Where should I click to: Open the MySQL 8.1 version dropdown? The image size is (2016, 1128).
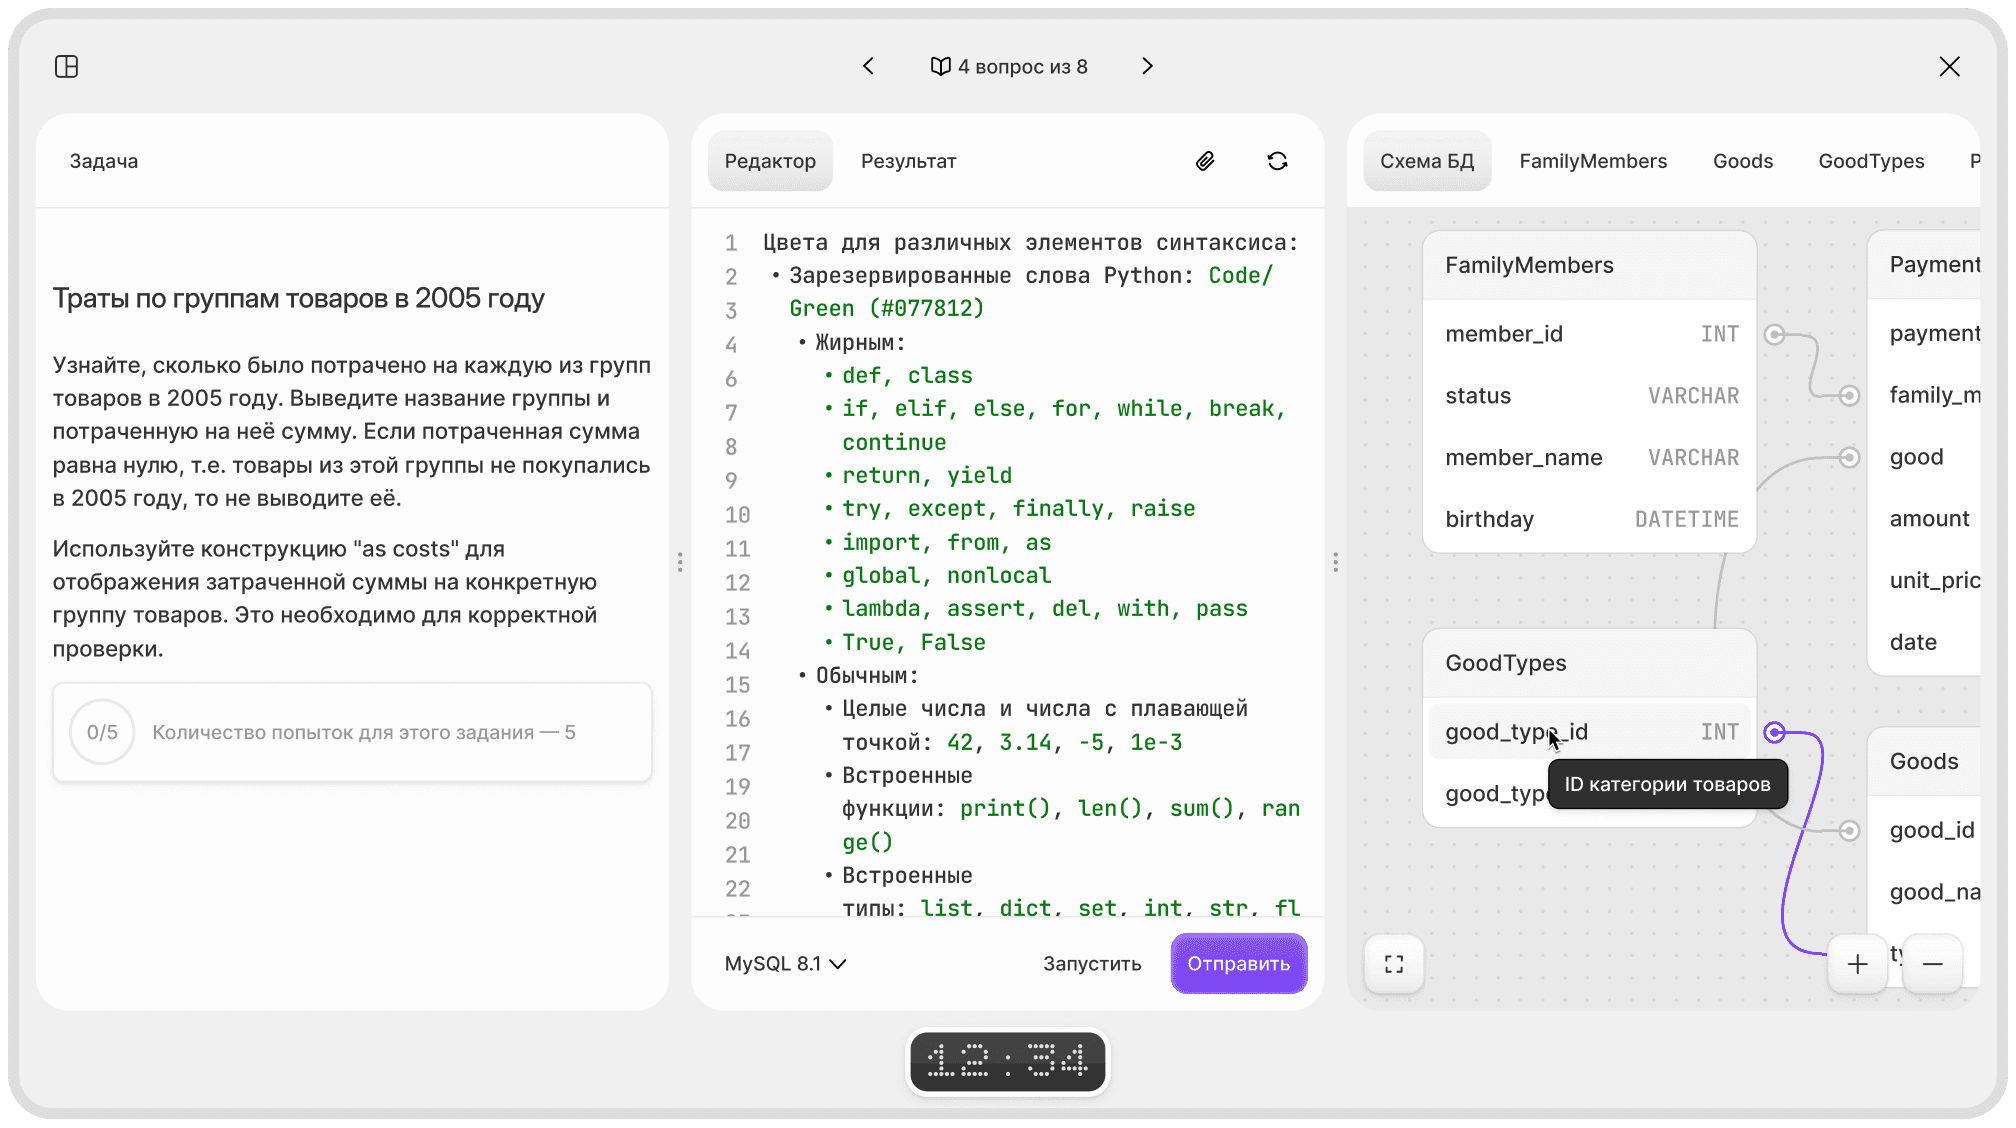coord(785,964)
